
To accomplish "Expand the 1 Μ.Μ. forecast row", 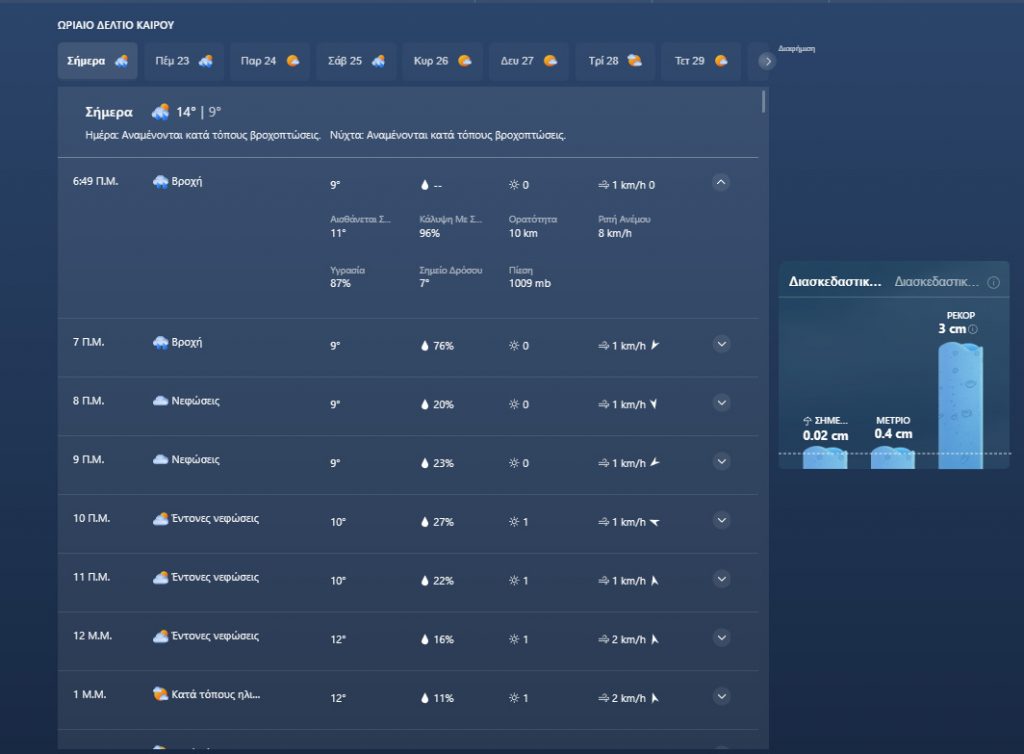I will 721,696.
